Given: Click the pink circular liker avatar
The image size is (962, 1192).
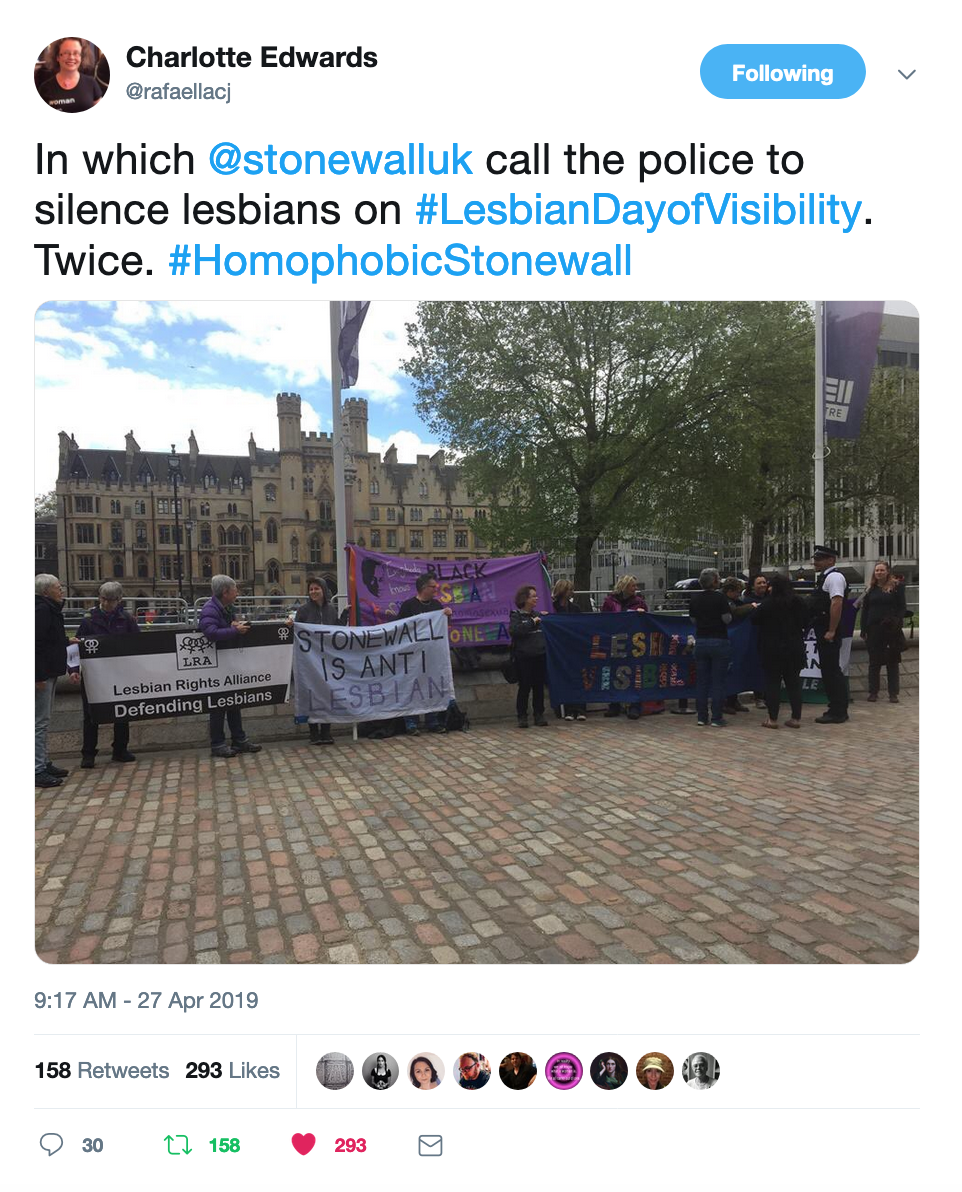Looking at the screenshot, I should pos(564,1071).
